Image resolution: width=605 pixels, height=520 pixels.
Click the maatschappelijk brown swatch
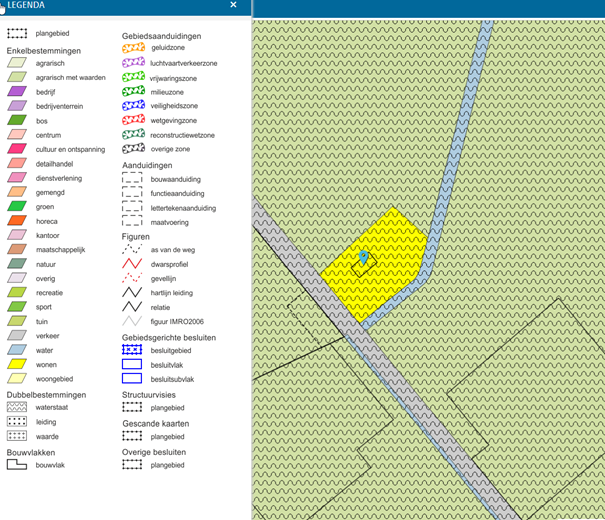coord(17,250)
